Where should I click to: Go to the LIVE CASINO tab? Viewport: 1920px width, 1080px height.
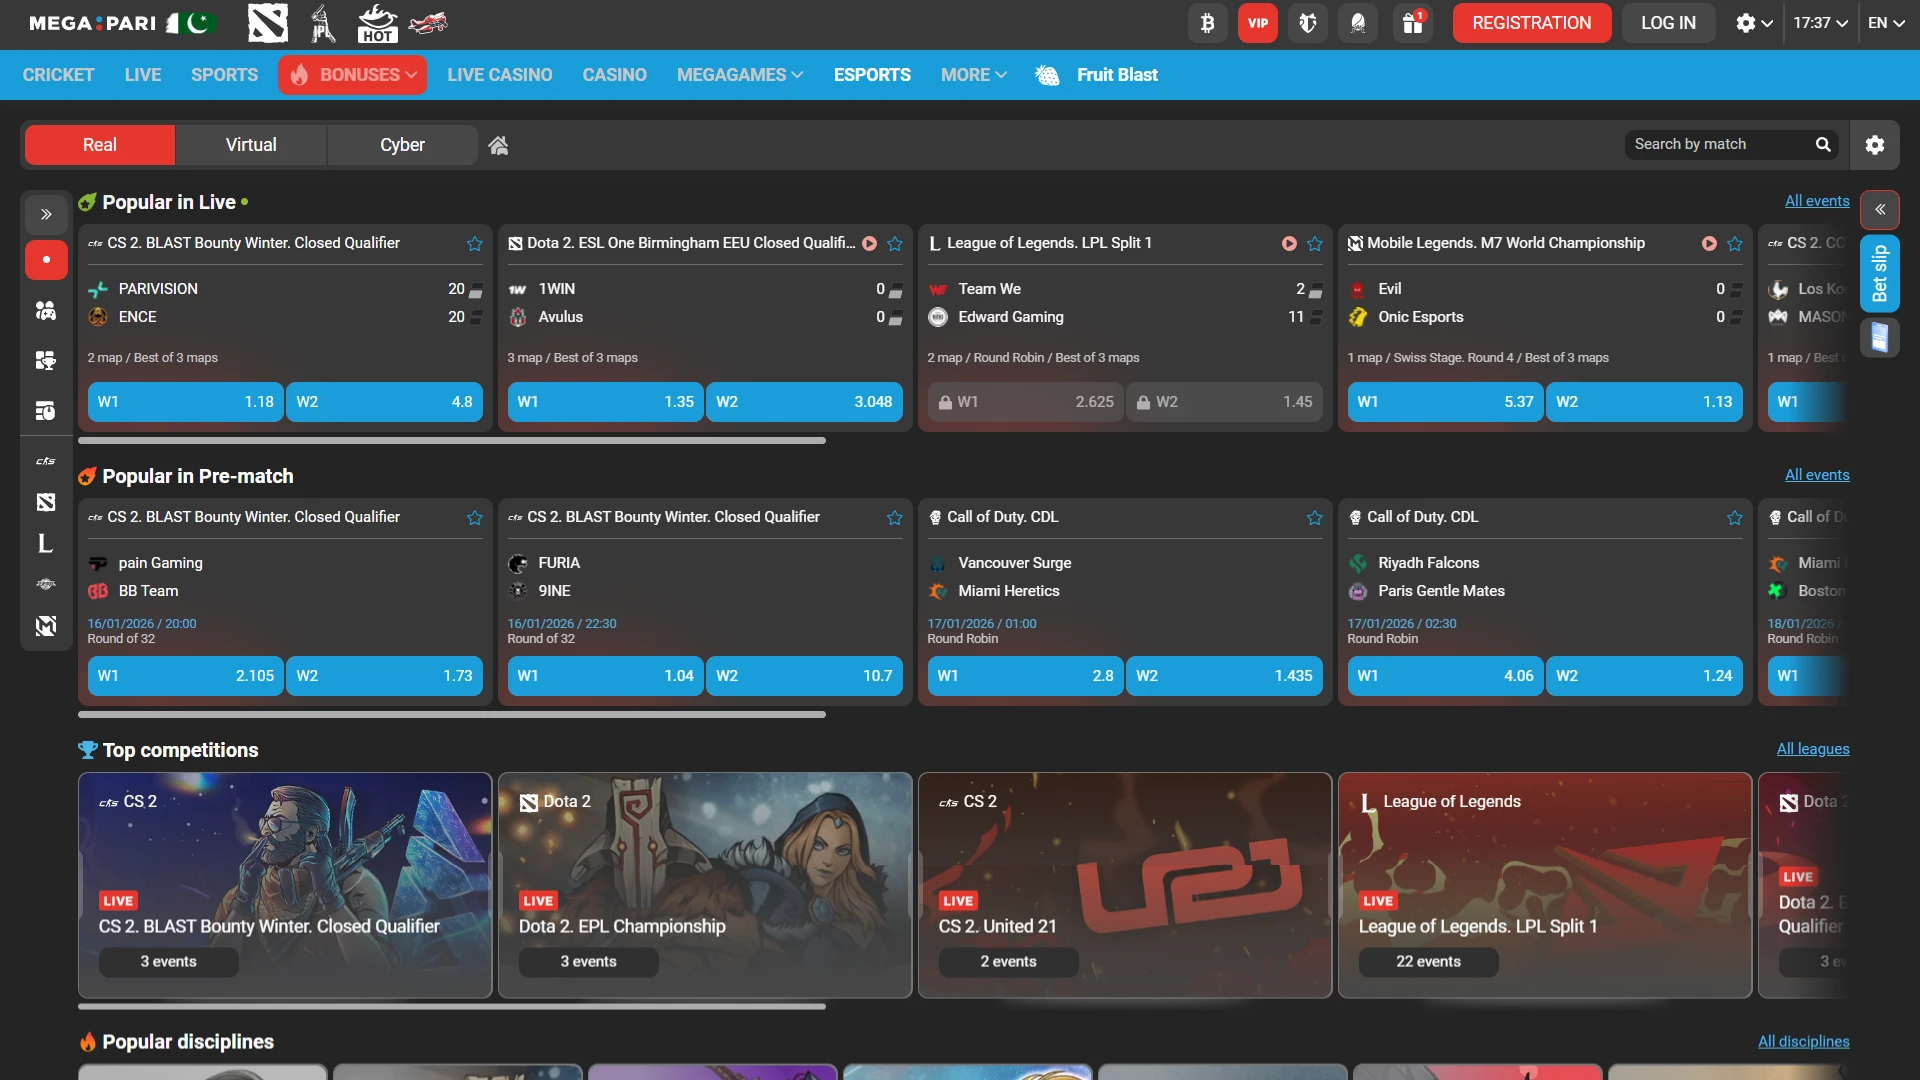(x=500, y=74)
